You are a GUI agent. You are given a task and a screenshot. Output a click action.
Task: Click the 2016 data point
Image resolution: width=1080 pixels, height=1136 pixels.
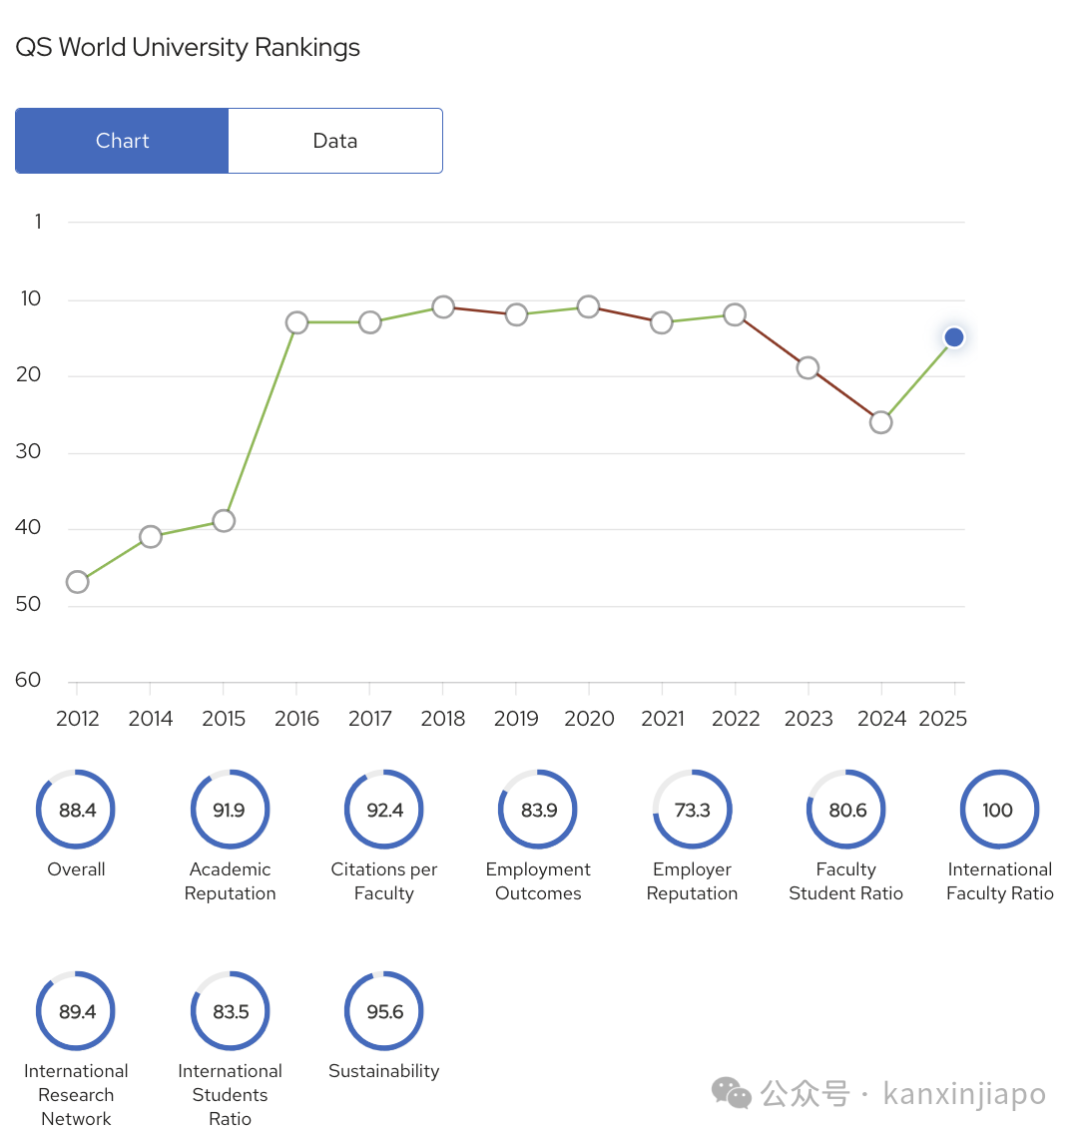[296, 322]
